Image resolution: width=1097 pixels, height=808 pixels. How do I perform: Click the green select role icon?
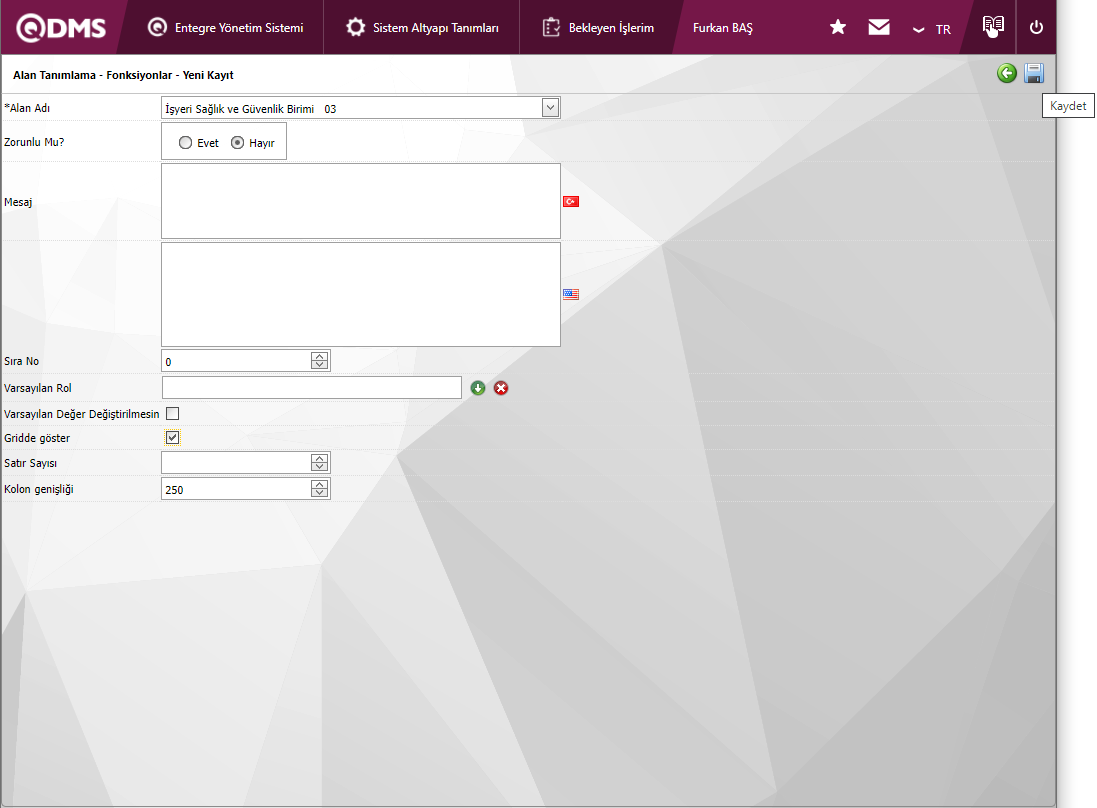point(478,388)
